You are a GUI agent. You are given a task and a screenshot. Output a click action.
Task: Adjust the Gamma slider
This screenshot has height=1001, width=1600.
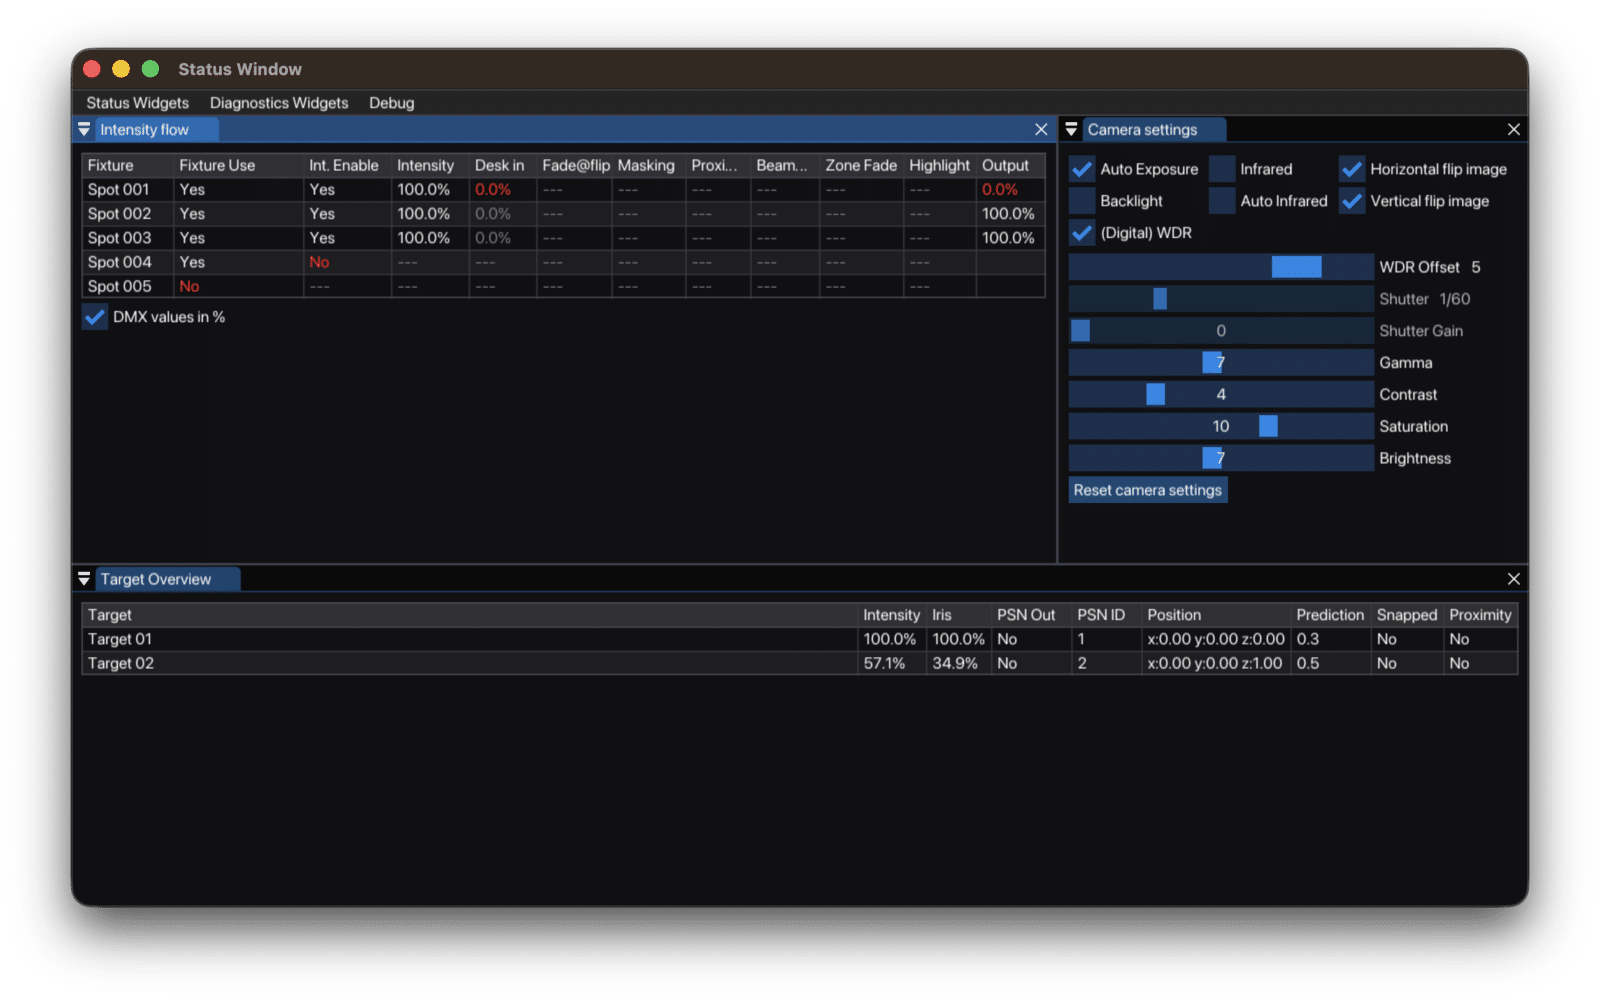click(1221, 363)
